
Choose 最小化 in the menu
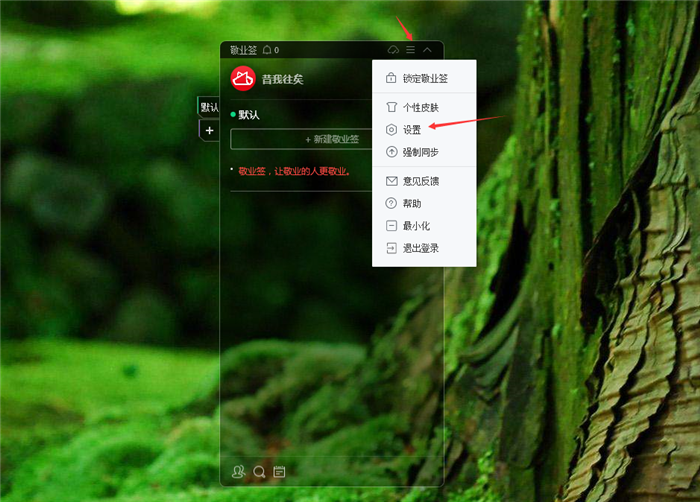[415, 225]
